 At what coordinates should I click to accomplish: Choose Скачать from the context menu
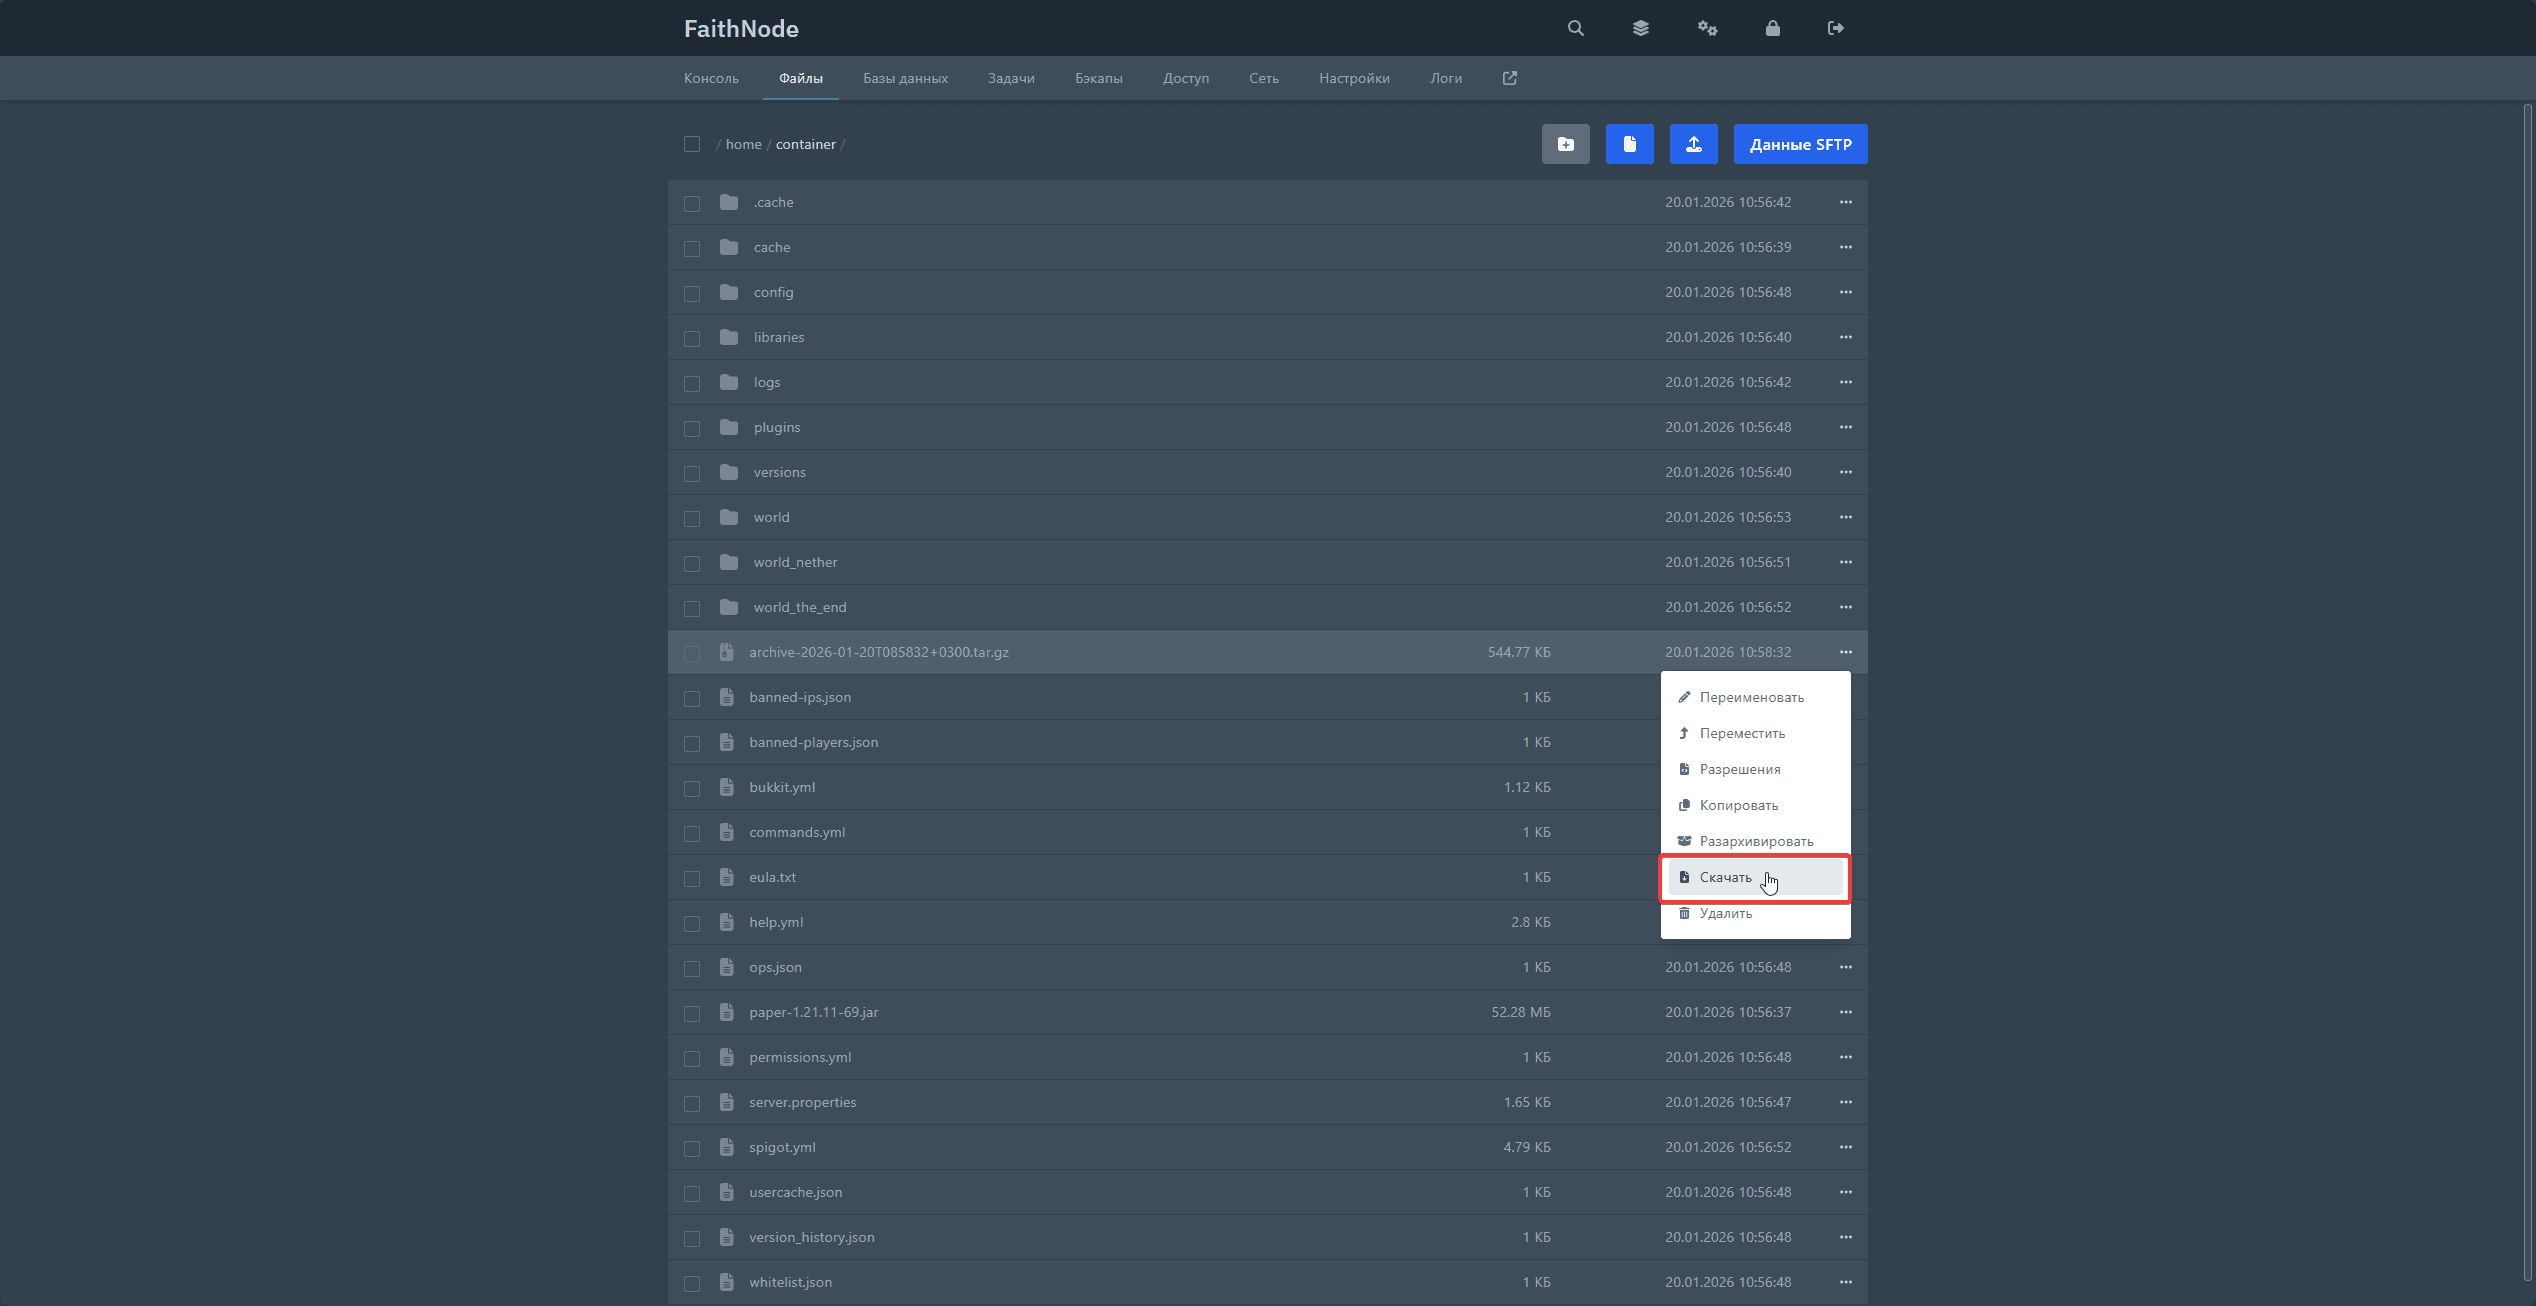click(1726, 877)
